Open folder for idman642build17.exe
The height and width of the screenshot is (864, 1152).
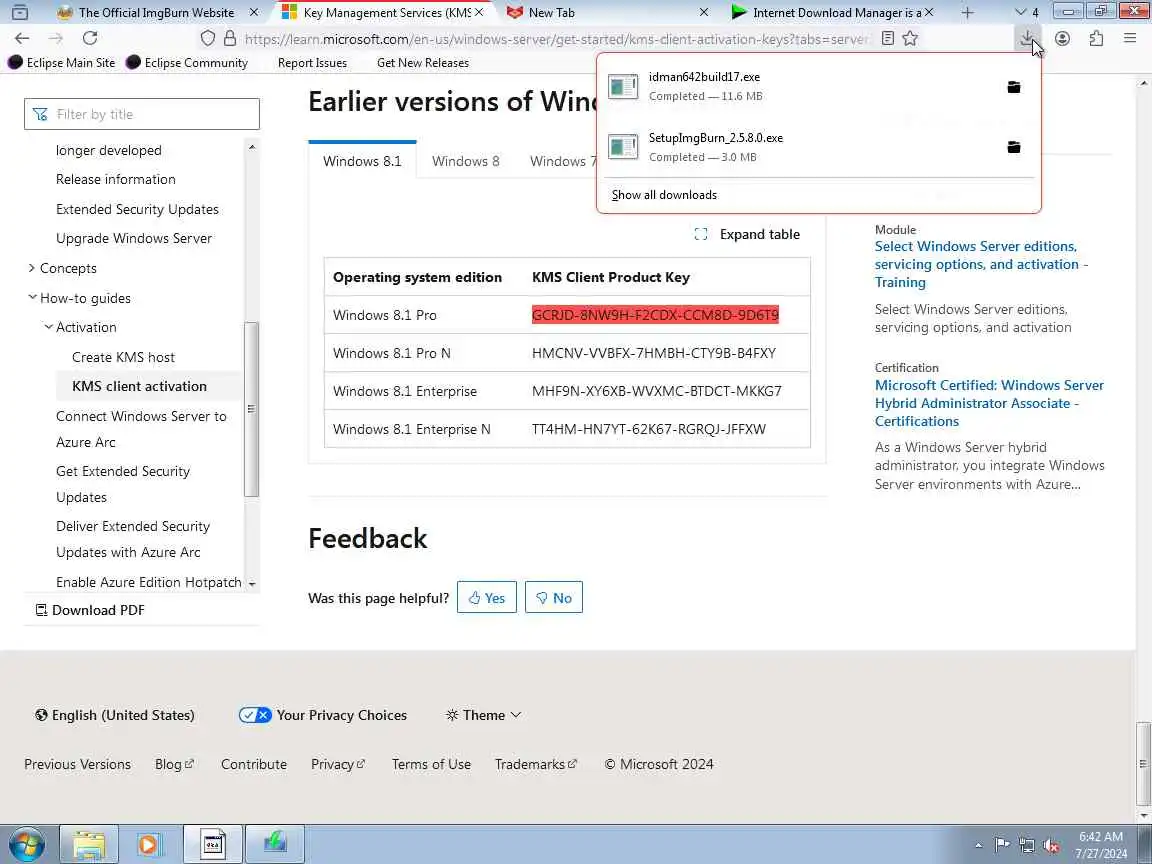point(1014,87)
